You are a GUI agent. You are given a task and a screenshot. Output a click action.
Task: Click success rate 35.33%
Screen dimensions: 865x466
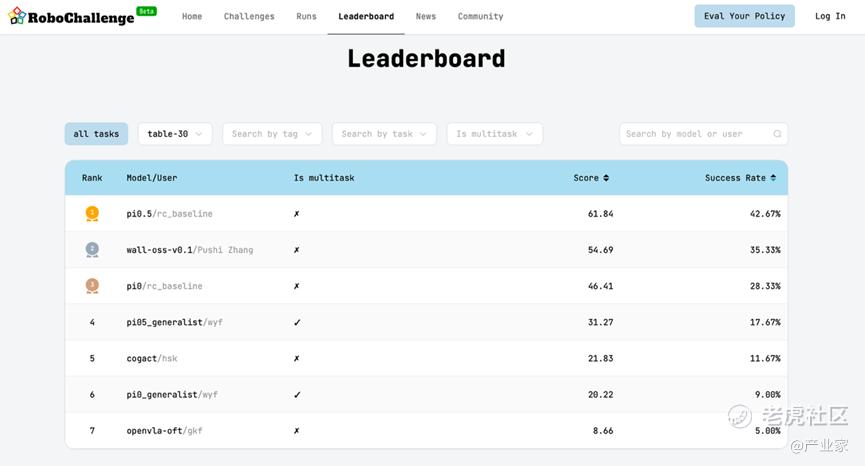point(765,250)
